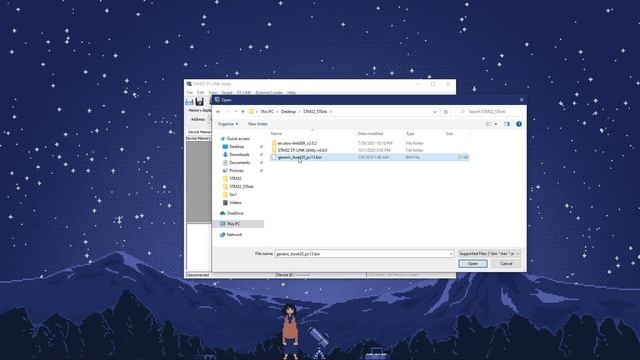The width and height of the screenshot is (640, 360).
Task: Click inside the Search STM32_STlink box
Action: [x=490, y=111]
